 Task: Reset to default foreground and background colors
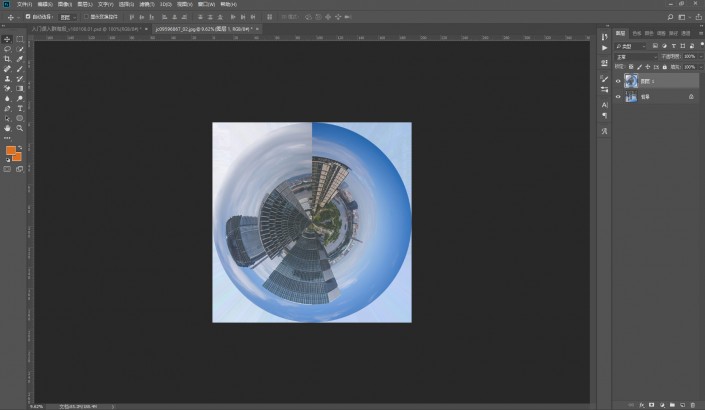pos(8,160)
